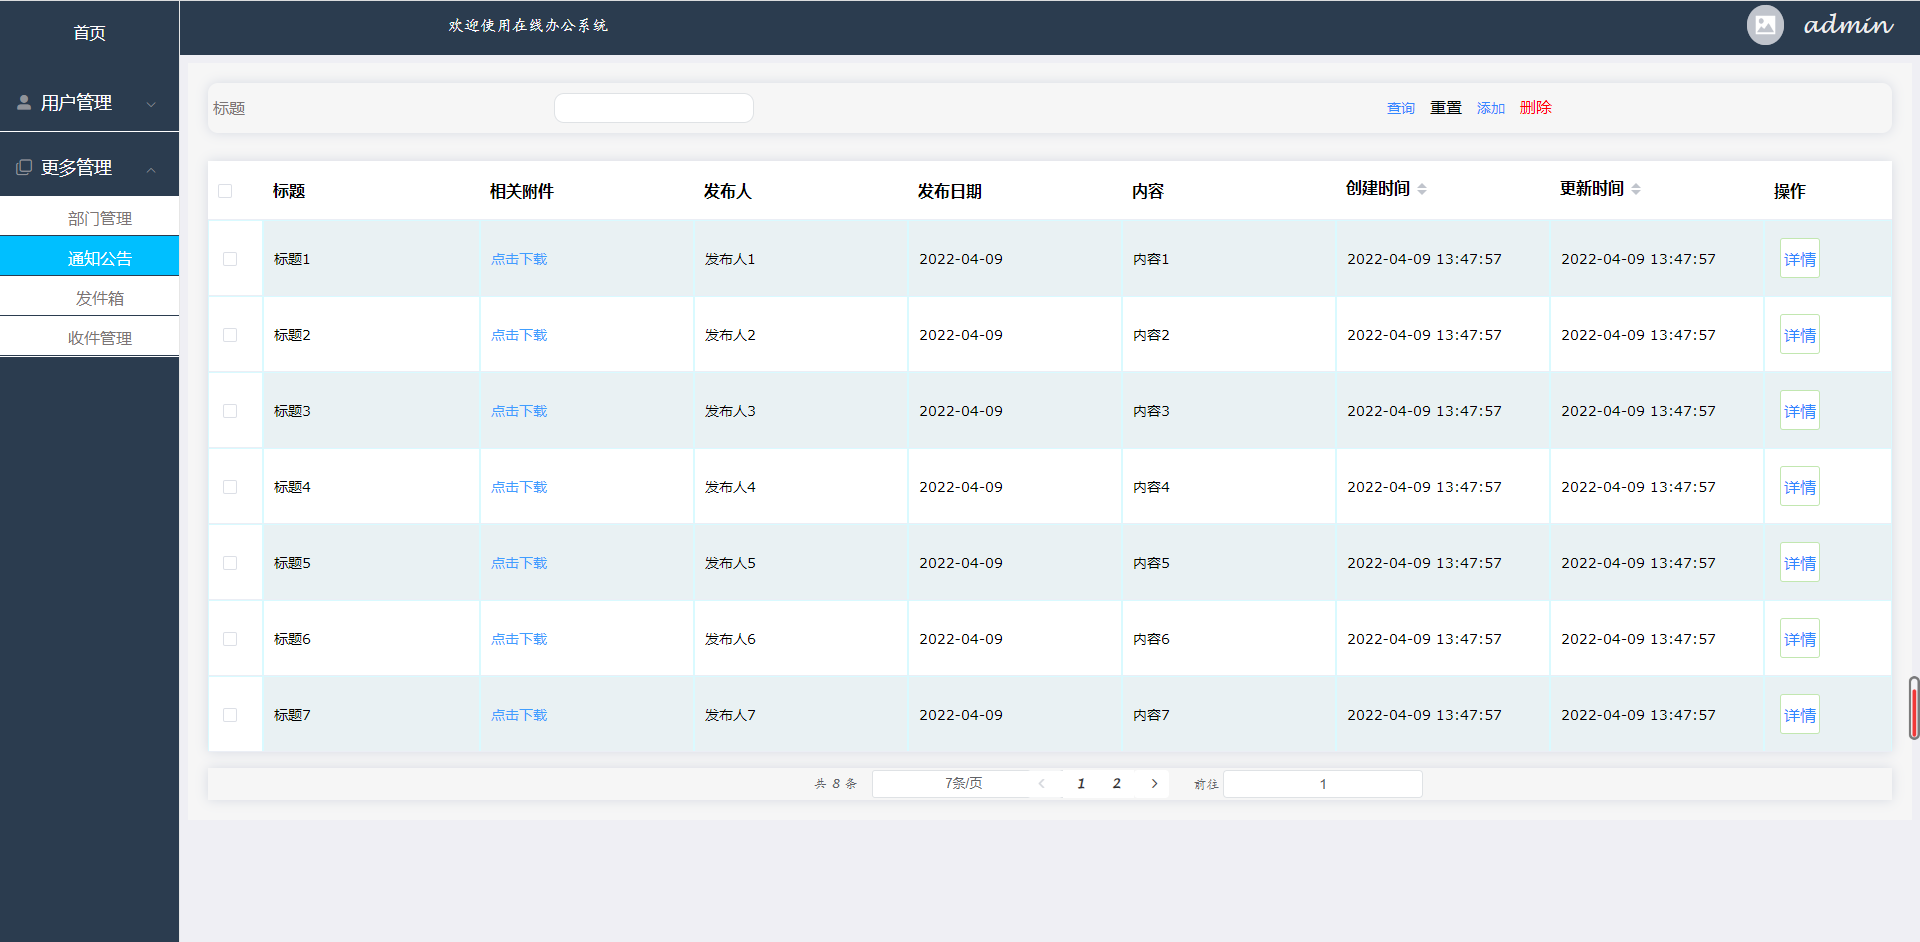
Task: Open the 7条/页 page-size dropdown
Action: click(x=963, y=784)
